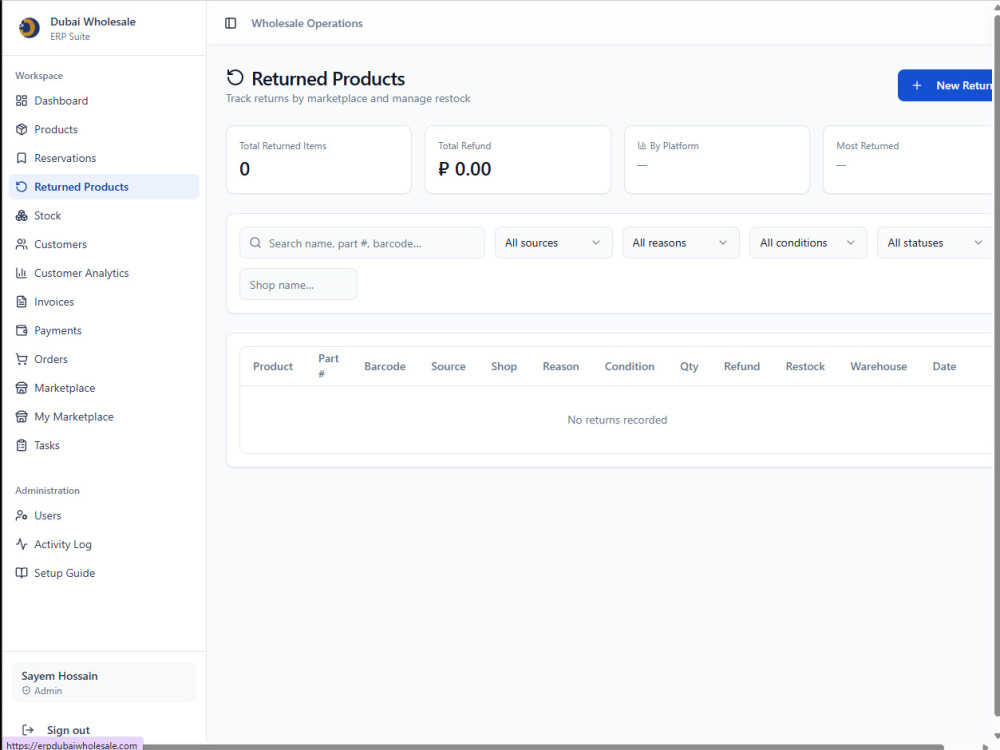
Task: Click the Orders cart icon
Action: 22,359
